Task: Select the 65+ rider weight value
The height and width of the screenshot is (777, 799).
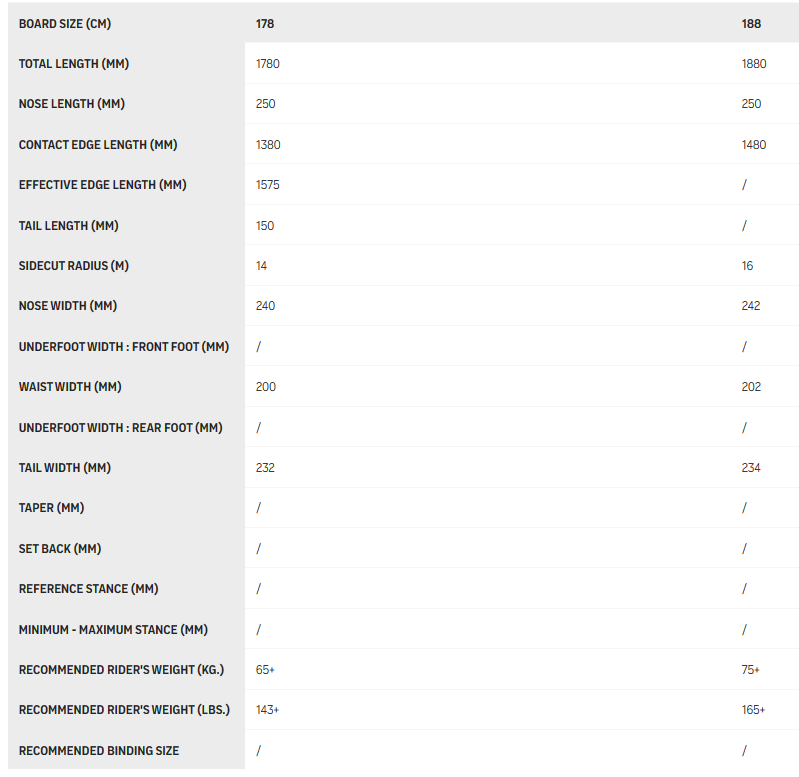Action: 265,670
